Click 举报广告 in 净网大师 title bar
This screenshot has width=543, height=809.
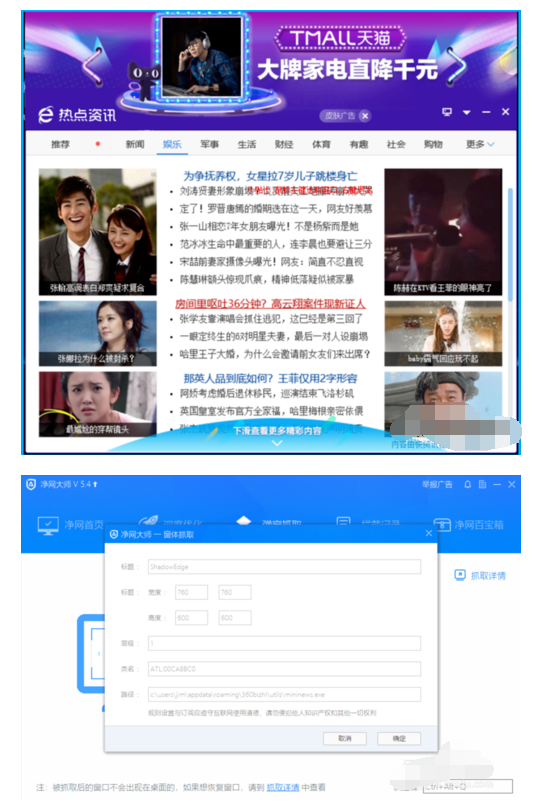[437, 484]
